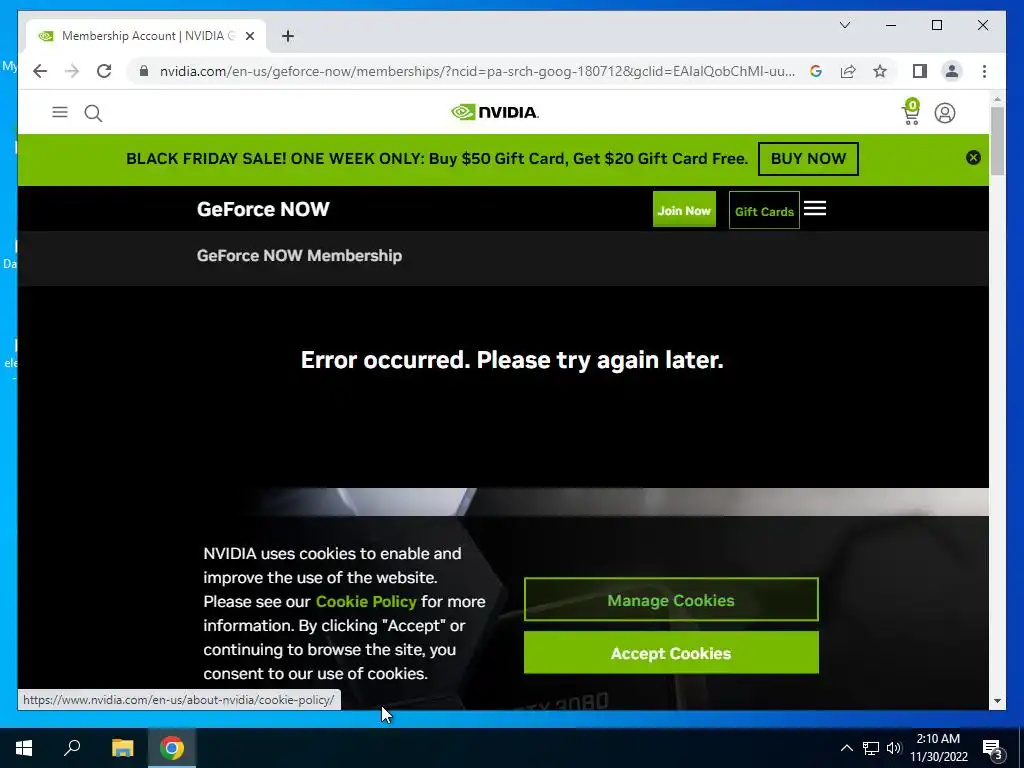The image size is (1024, 768).
Task: Click the address bar URL
Action: [x=477, y=71]
